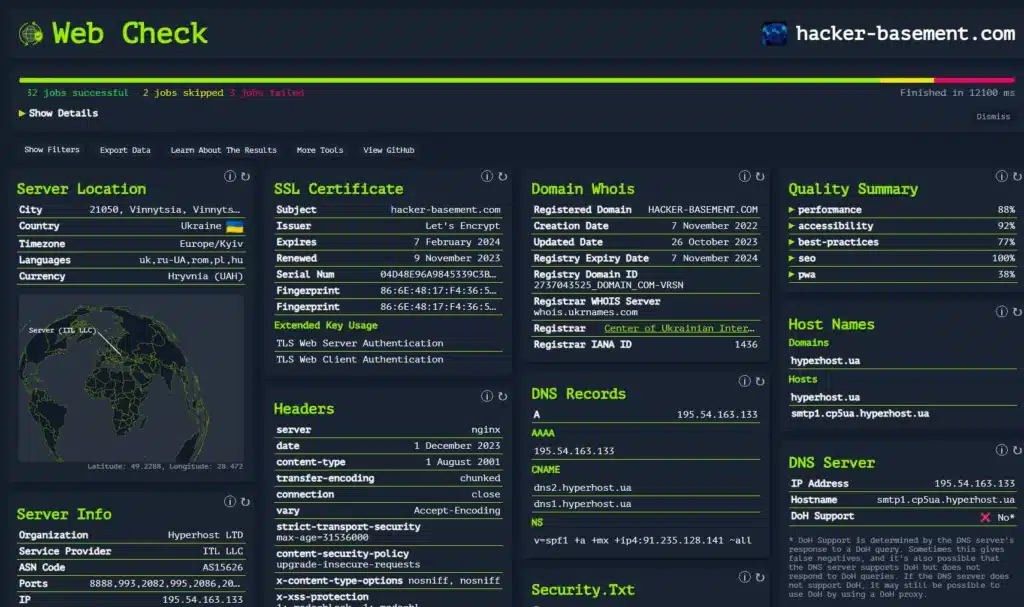Click the red X DoH Support icon
This screenshot has width=1024, height=607.
(x=985, y=517)
